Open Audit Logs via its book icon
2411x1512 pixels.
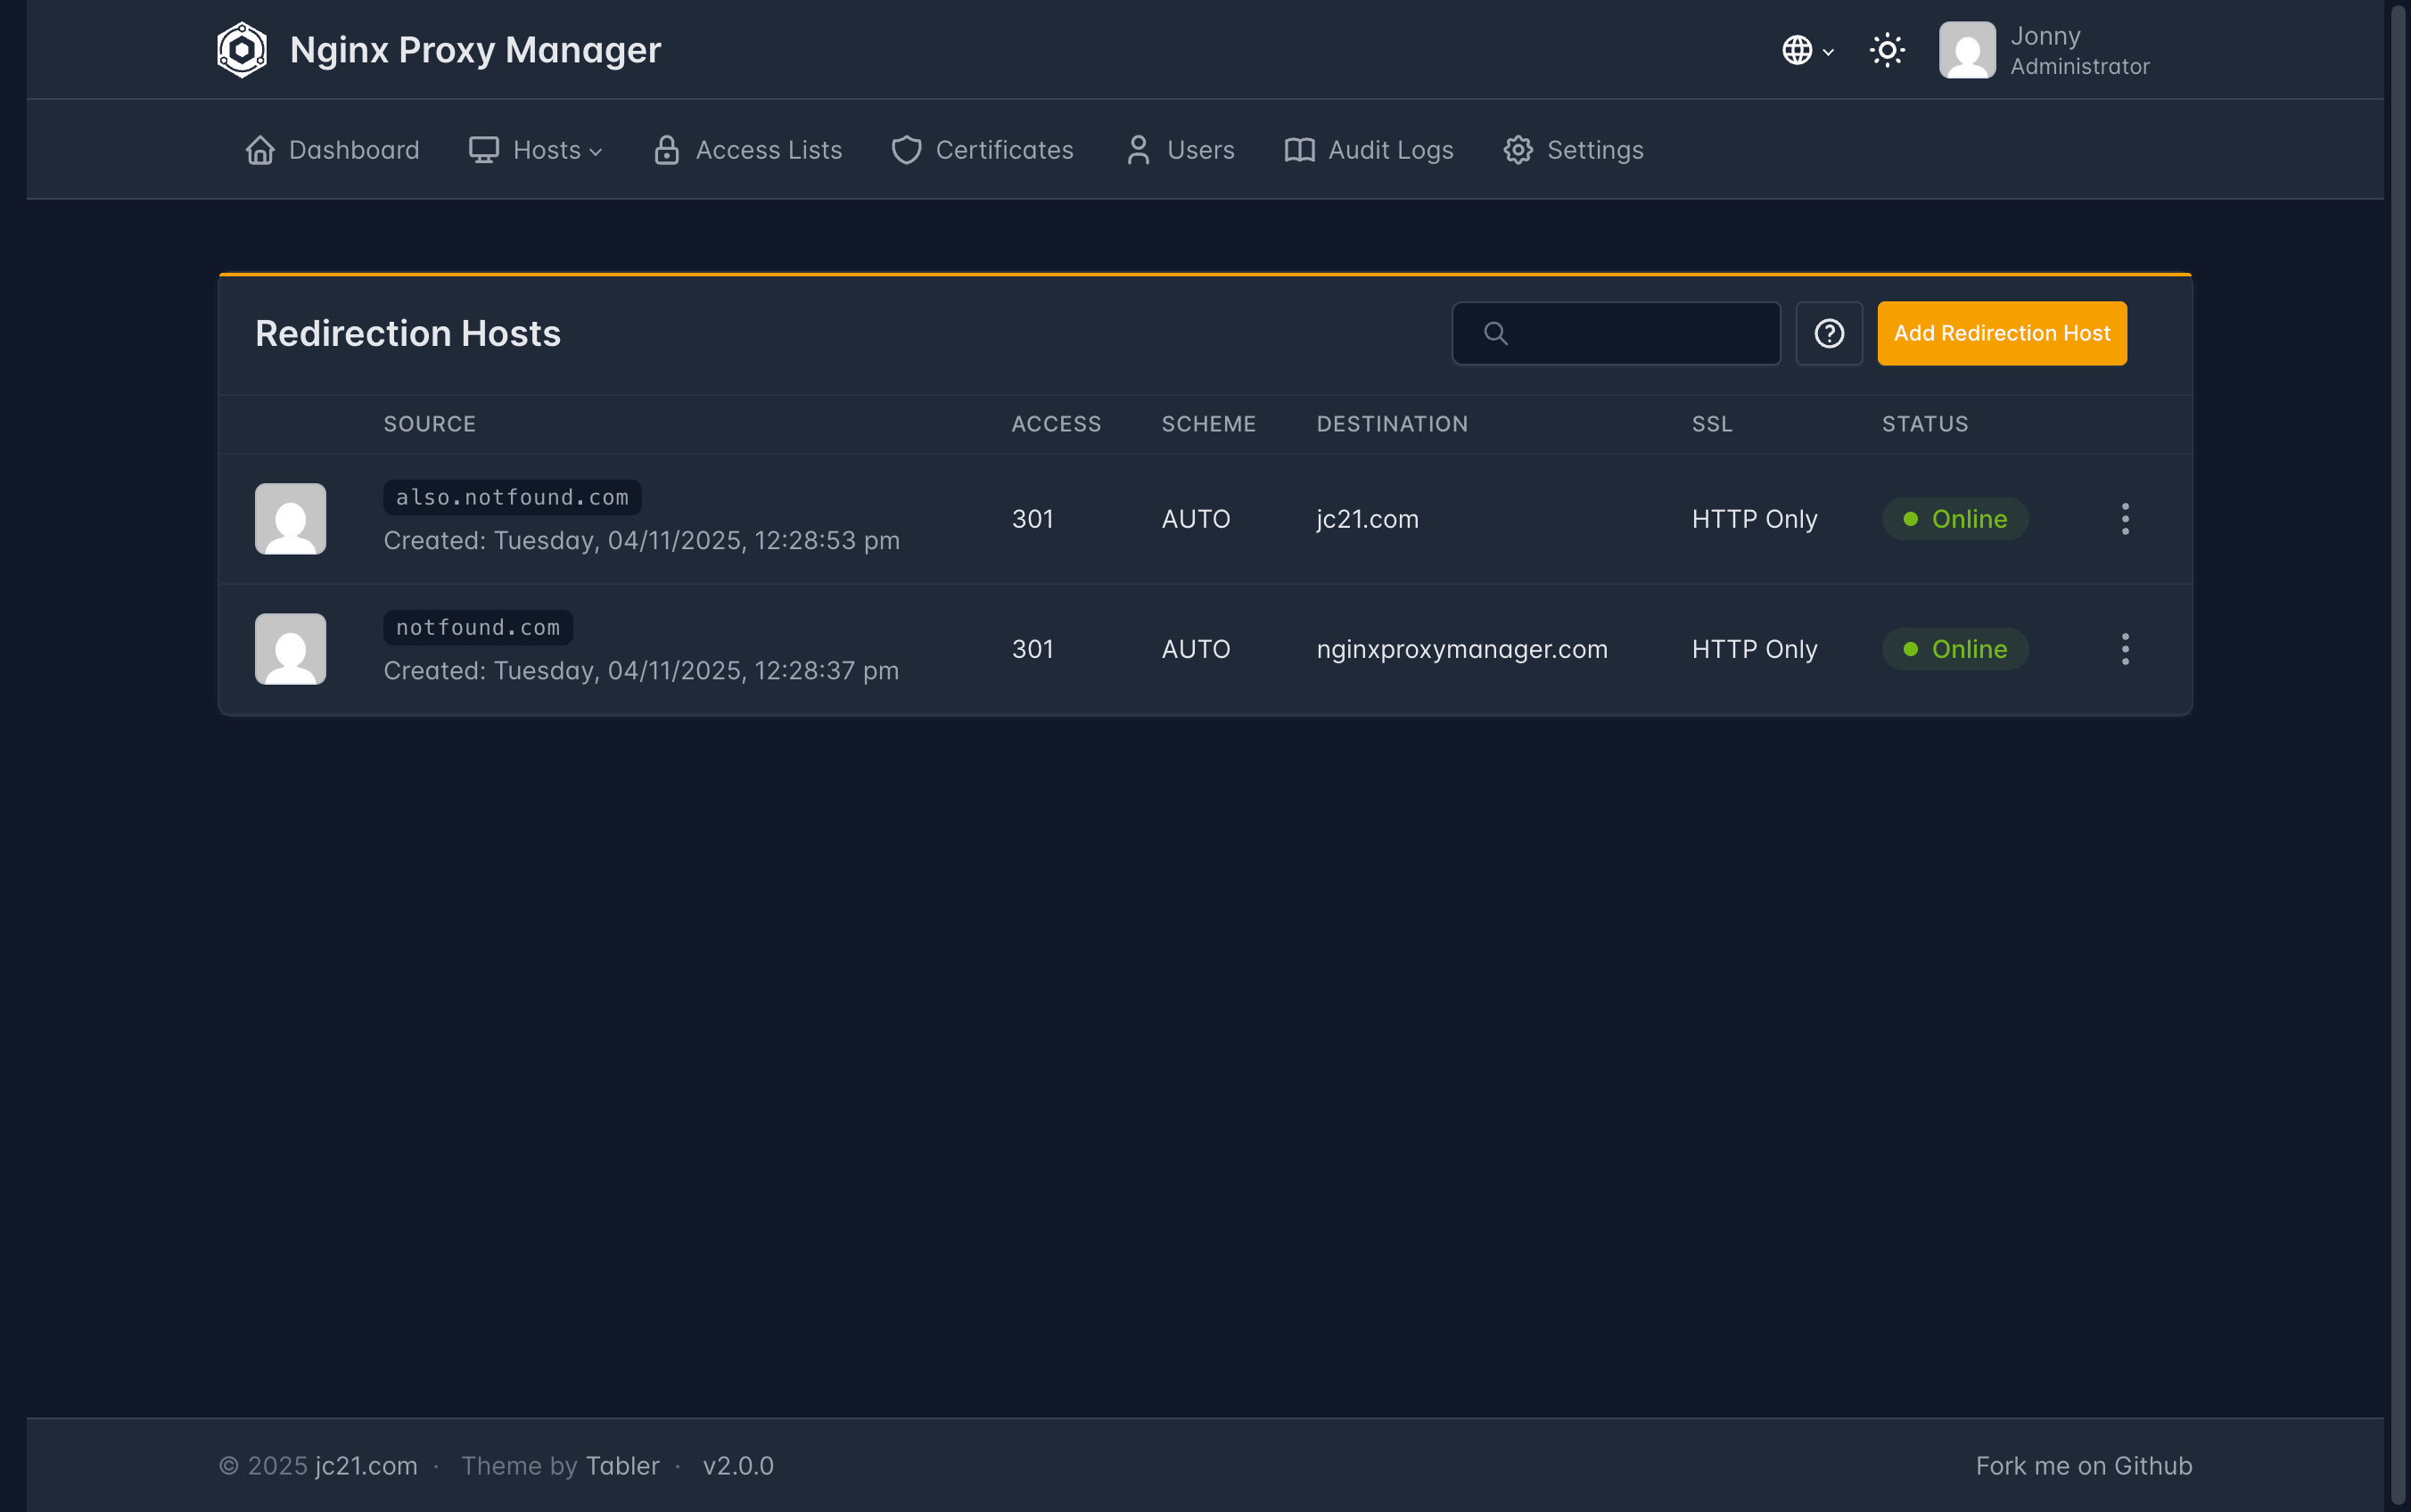[1299, 150]
